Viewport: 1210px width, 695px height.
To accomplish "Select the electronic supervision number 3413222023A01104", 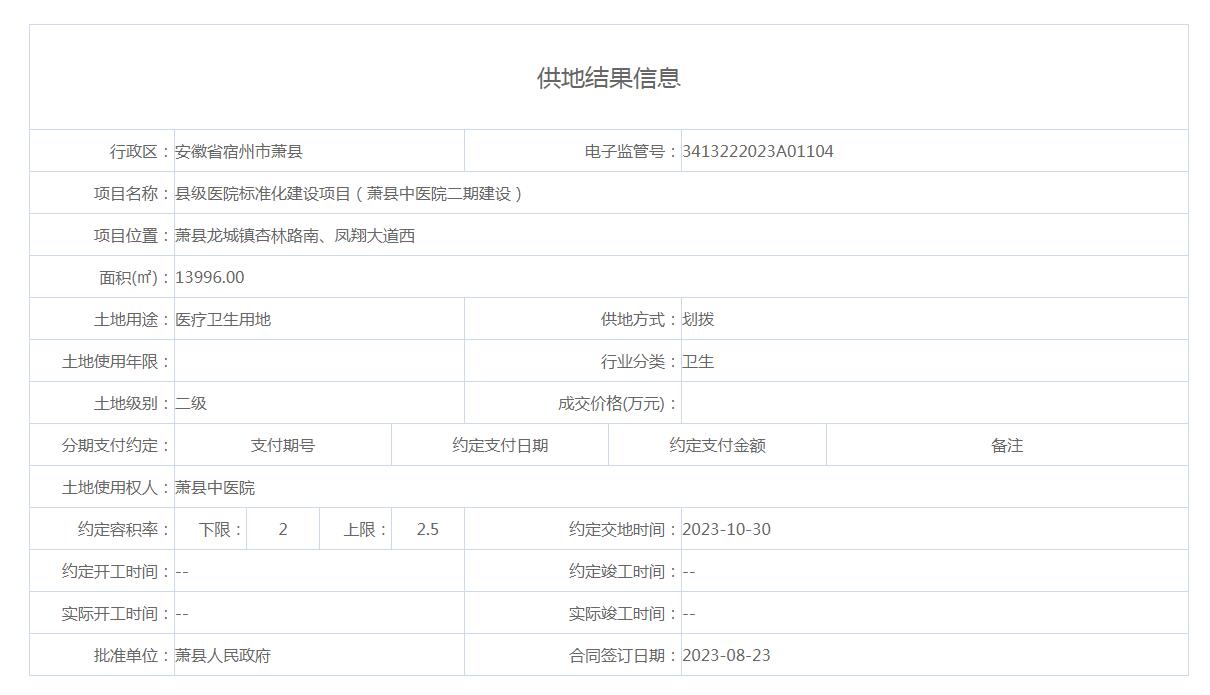I will 757,152.
